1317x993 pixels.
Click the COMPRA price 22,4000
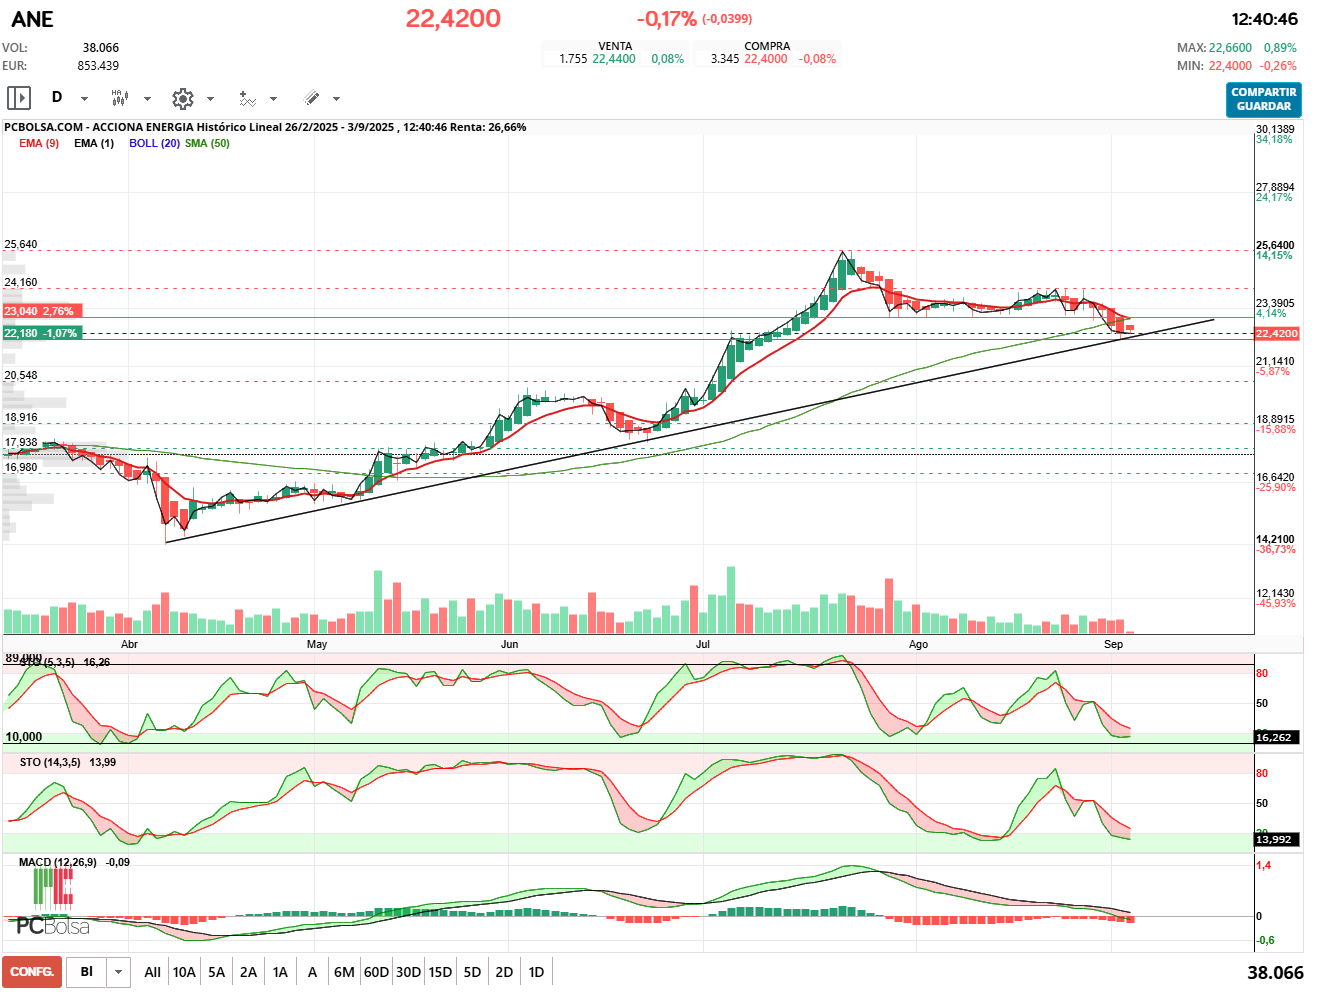pos(766,59)
